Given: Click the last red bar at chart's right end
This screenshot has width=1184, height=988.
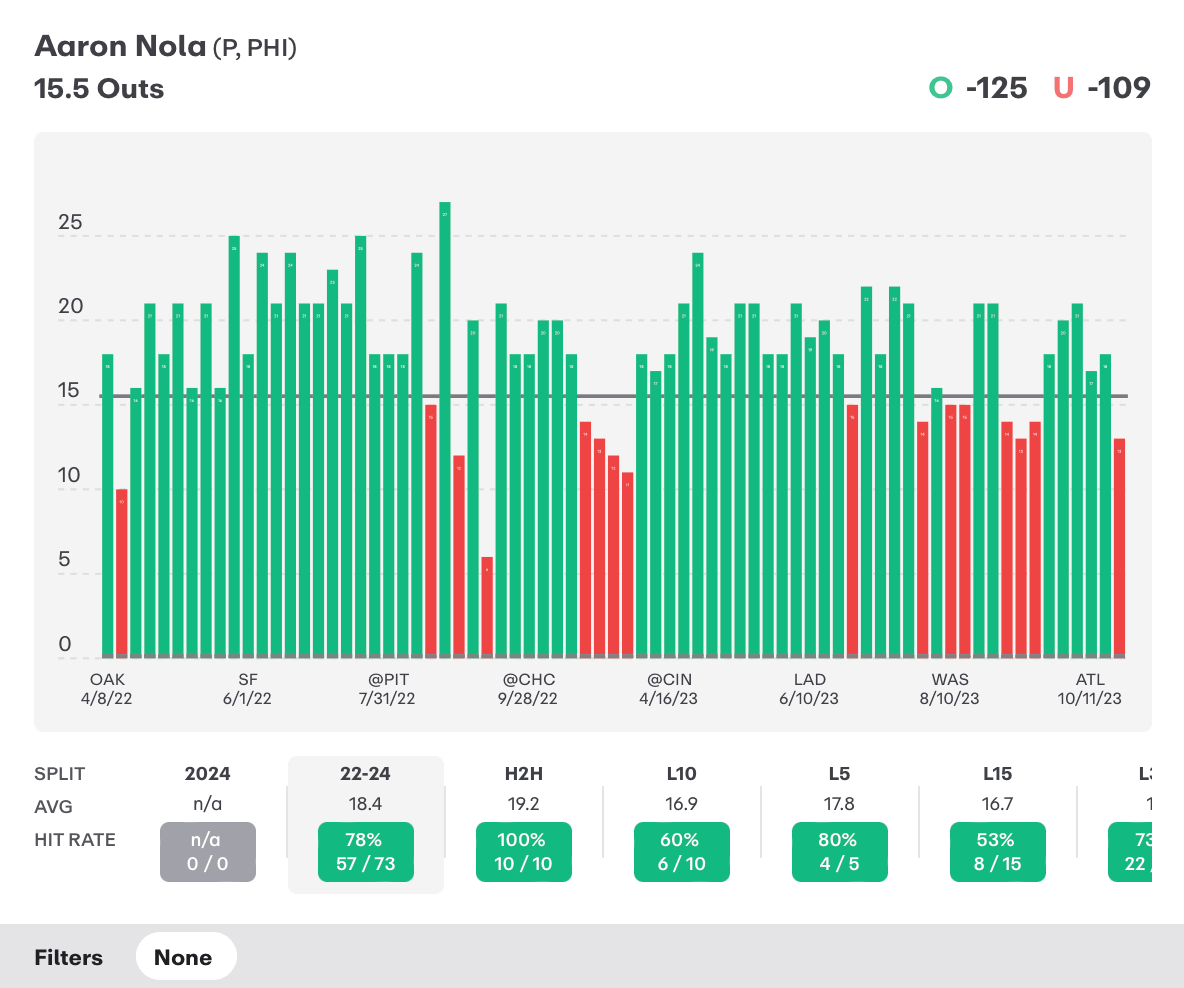Looking at the screenshot, I should [x=1120, y=548].
